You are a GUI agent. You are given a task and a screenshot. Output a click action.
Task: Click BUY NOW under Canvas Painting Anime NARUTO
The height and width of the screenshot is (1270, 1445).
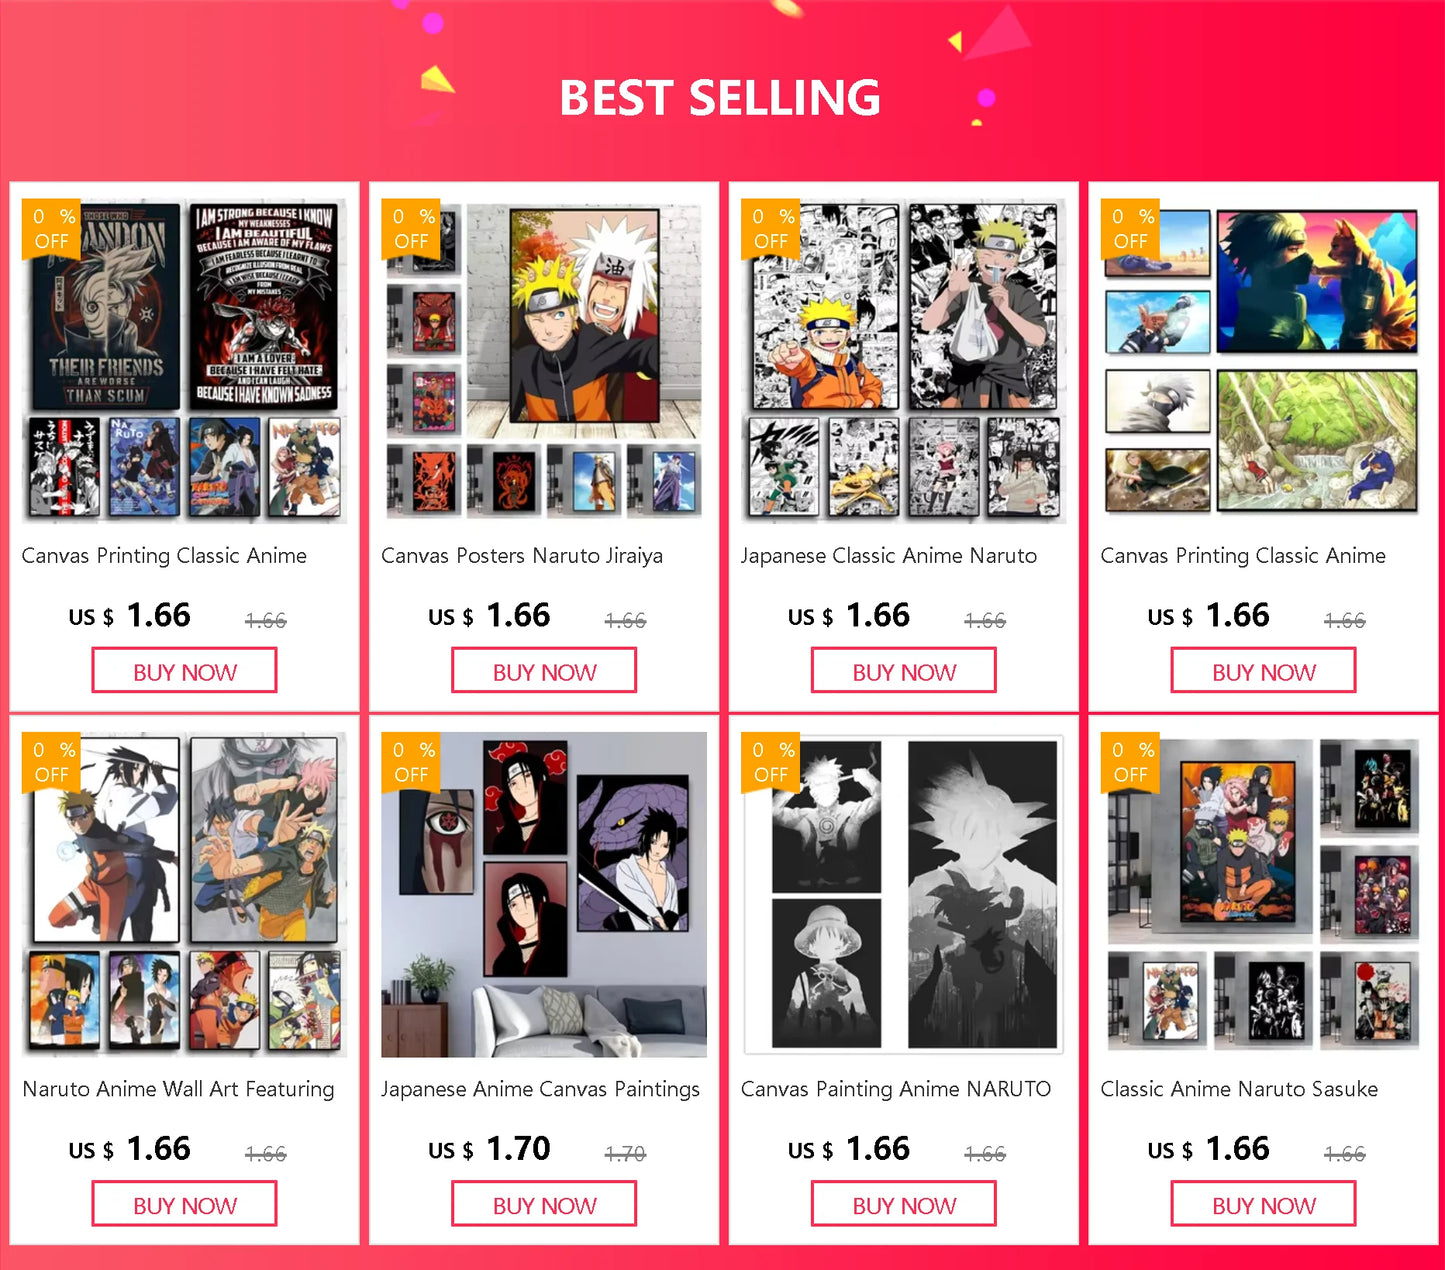(904, 1204)
